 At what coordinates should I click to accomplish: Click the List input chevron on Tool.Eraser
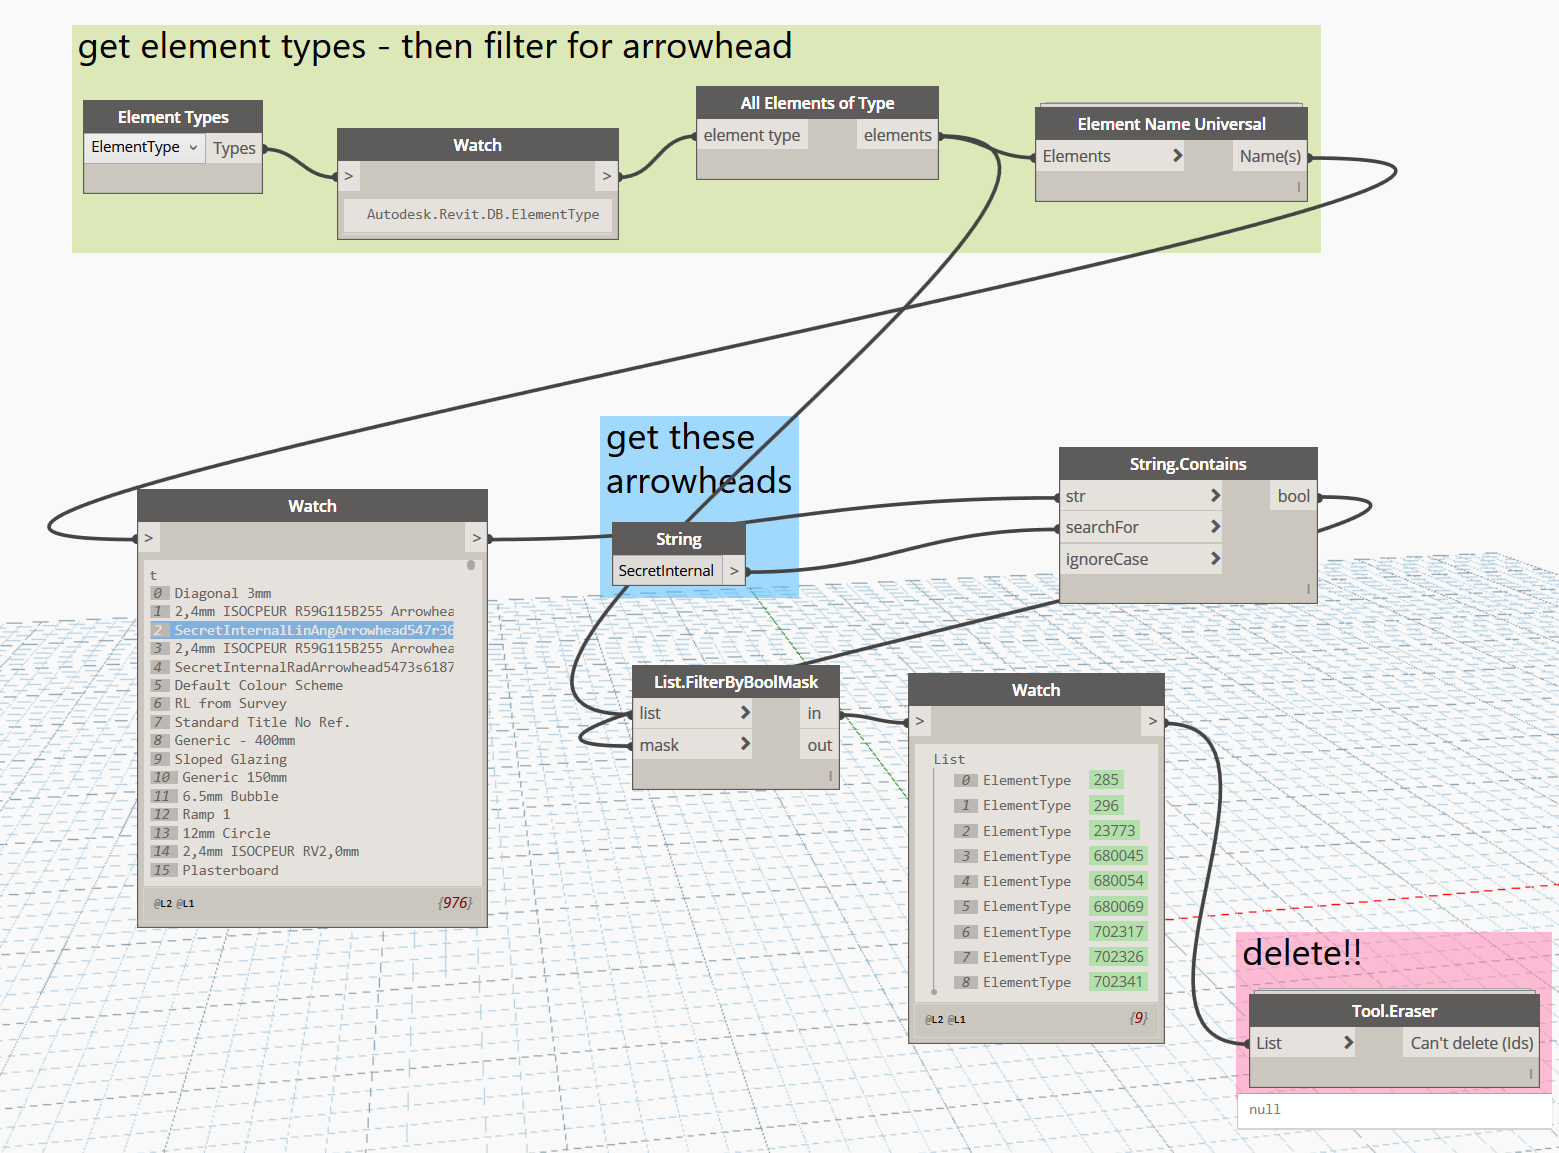tap(1348, 1042)
